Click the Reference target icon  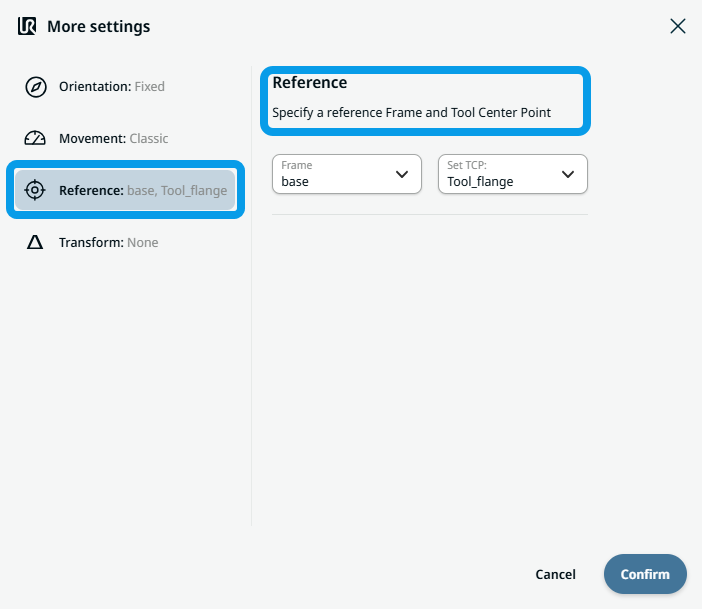35,190
